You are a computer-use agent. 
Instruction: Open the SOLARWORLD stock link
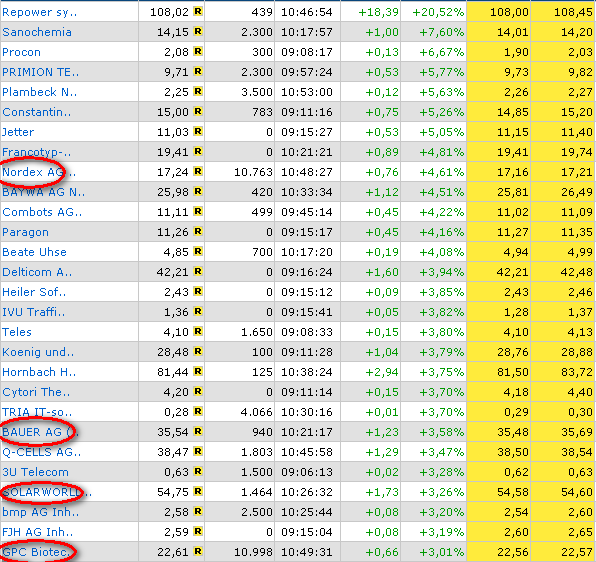pyautogui.click(x=42, y=492)
